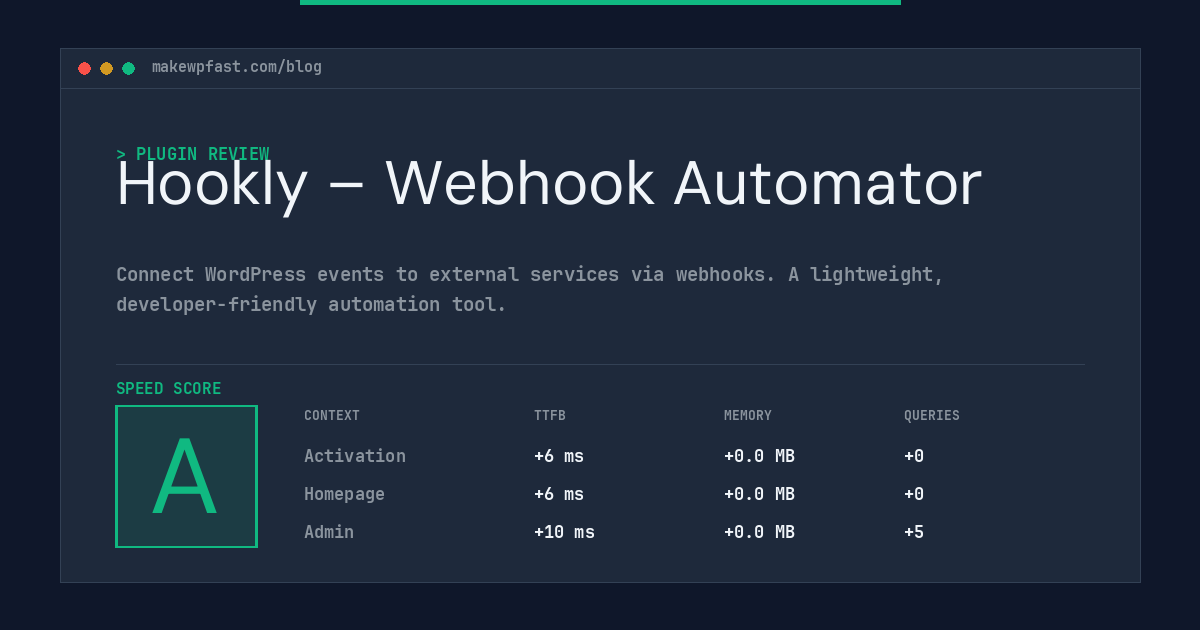Click the yellow minimize dot
Image resolution: width=1200 pixels, height=630 pixels.
click(106, 68)
